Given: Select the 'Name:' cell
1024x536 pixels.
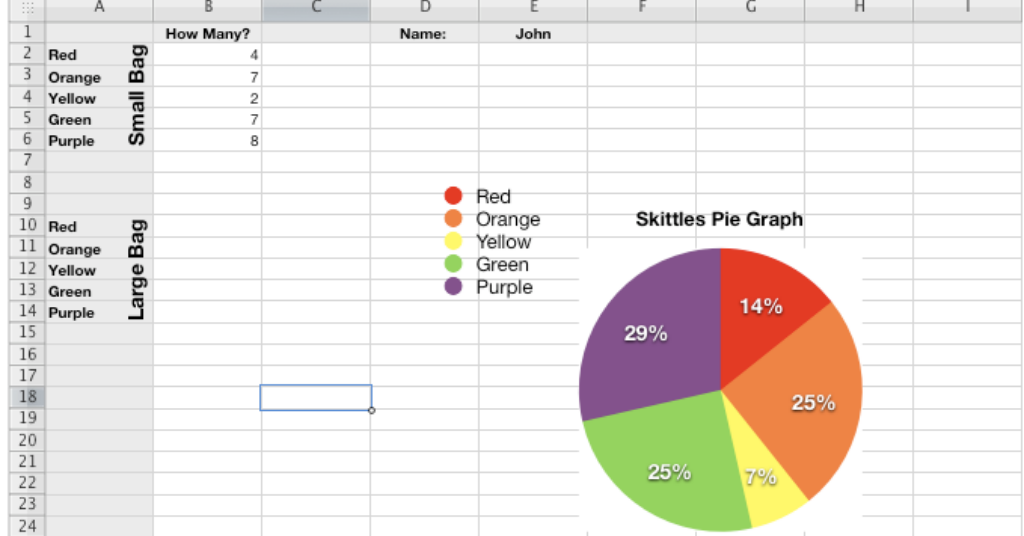Looking at the screenshot, I should [x=424, y=33].
